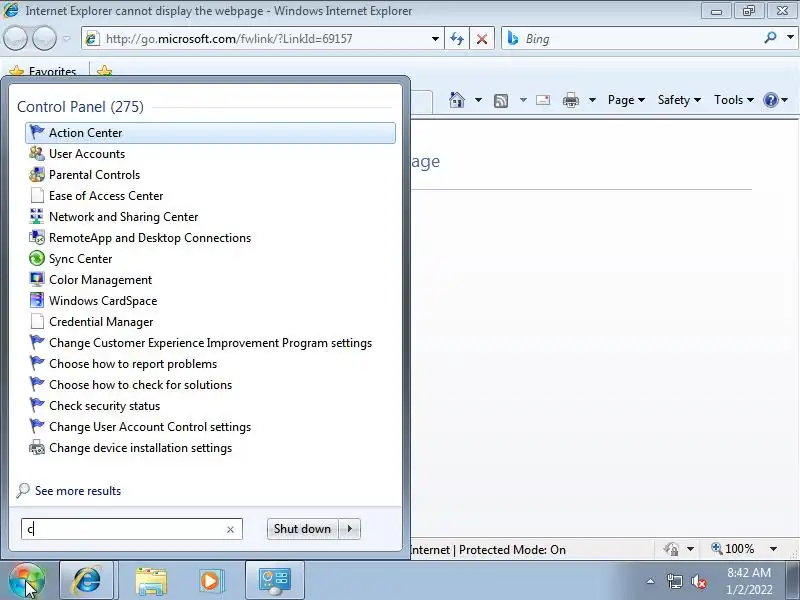Click the Shut down button
Viewport: 800px width, 600px height.
302,529
